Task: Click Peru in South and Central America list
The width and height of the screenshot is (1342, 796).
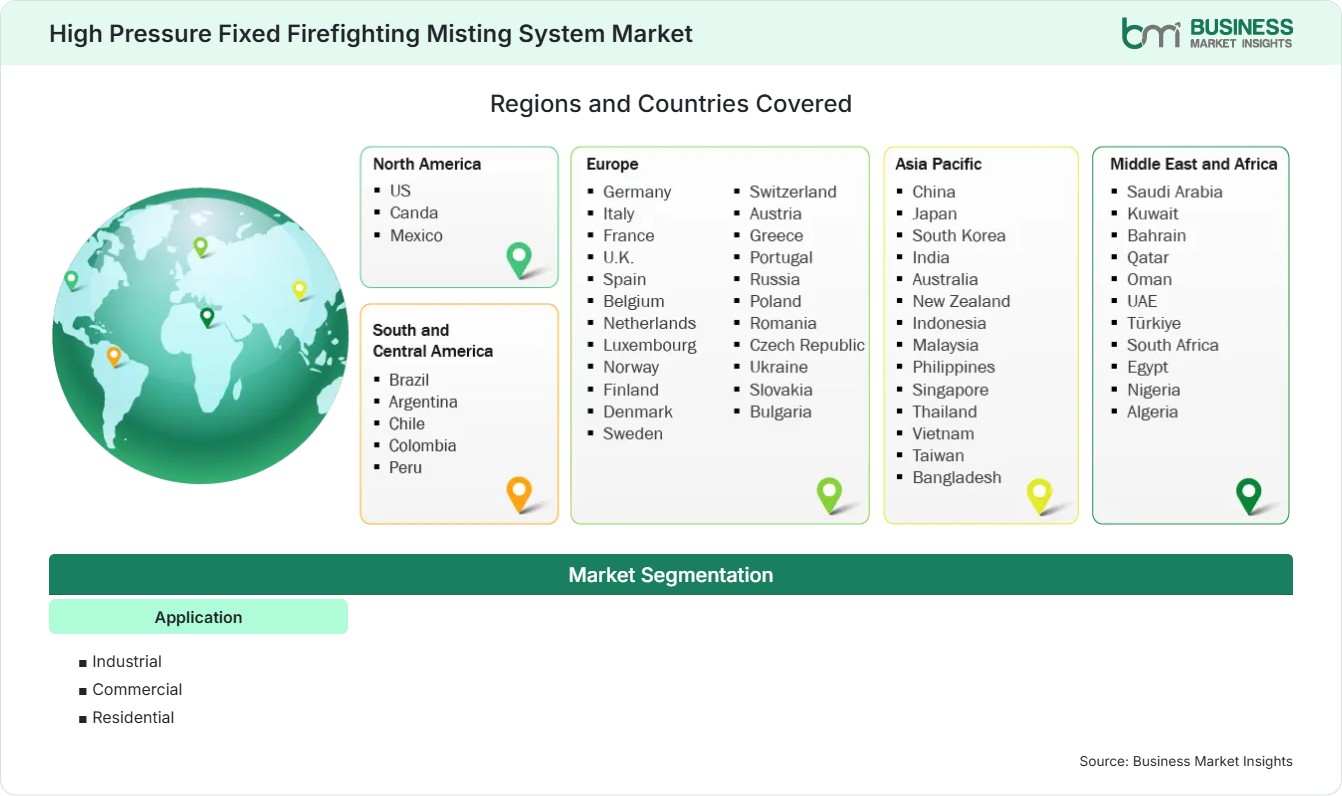Action: [x=405, y=467]
